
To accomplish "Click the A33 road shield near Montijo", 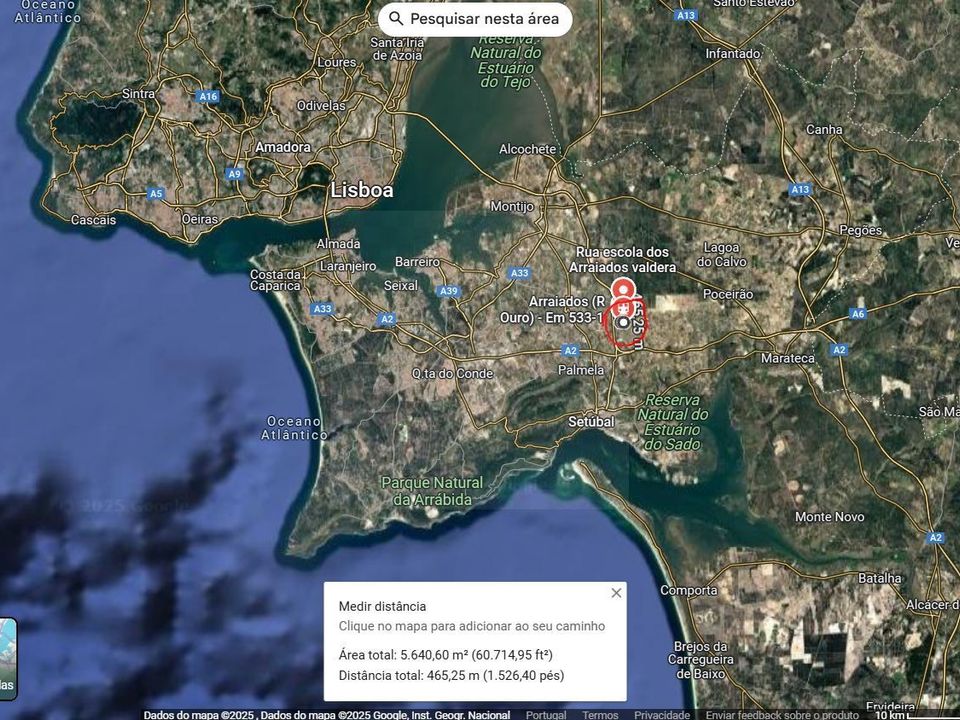I will (x=519, y=273).
